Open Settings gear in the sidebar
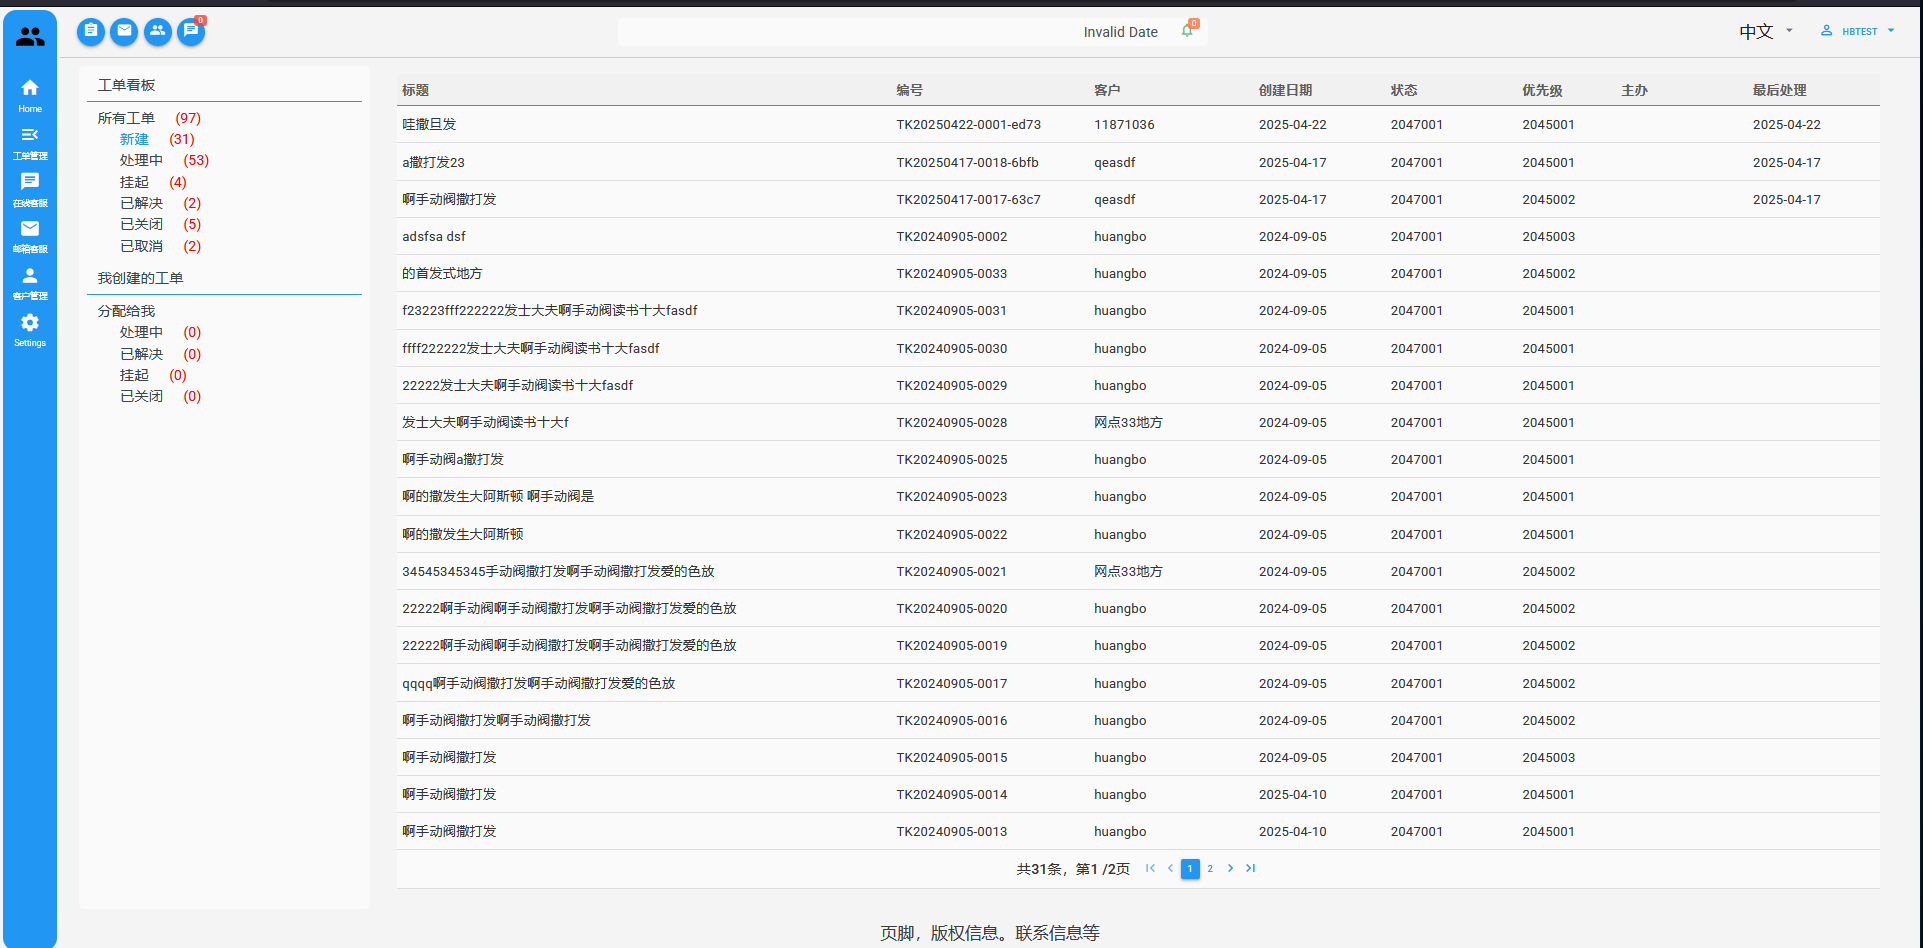Image resolution: width=1923 pixels, height=948 pixels. 30,328
